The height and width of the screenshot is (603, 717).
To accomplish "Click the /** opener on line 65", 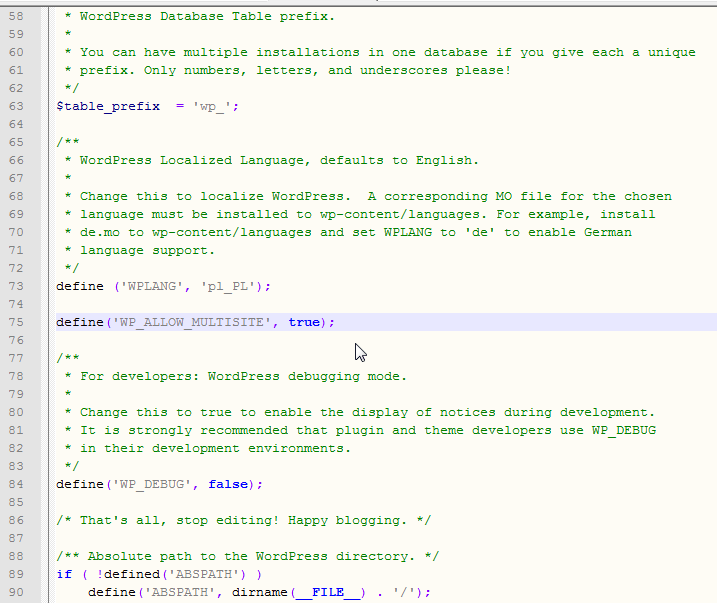I will [68, 142].
